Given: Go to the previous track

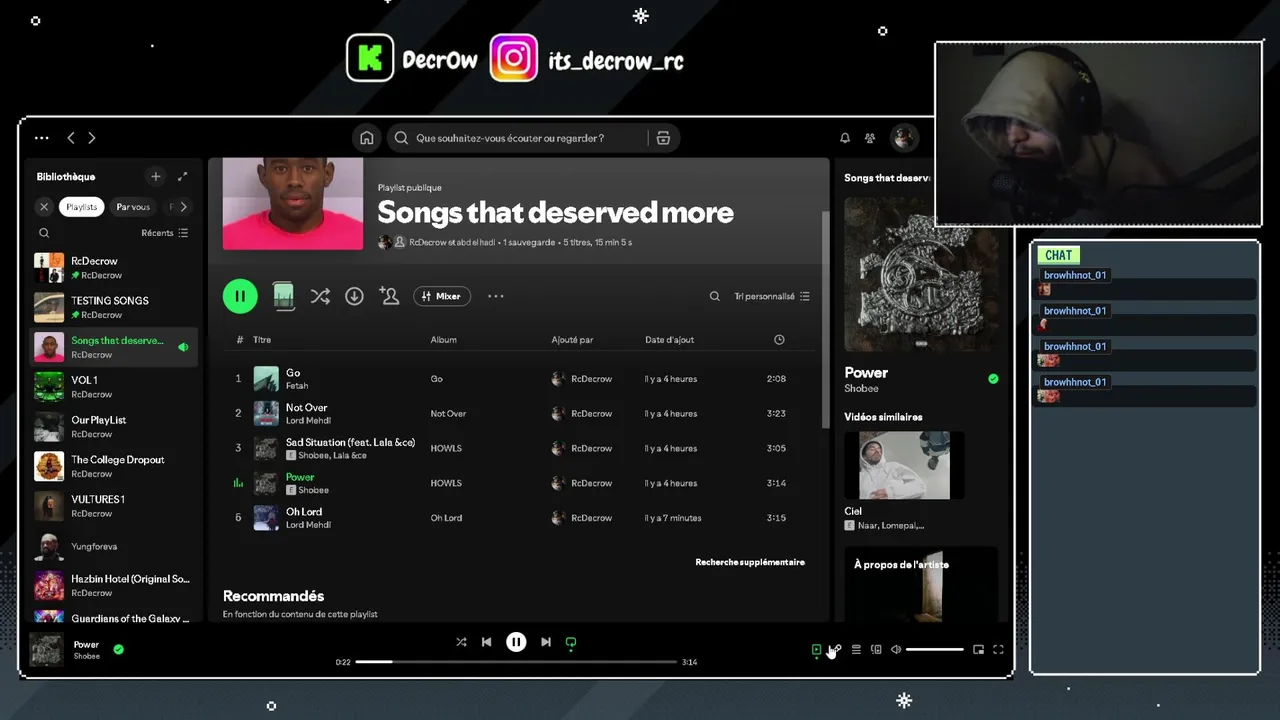Looking at the screenshot, I should coord(486,642).
